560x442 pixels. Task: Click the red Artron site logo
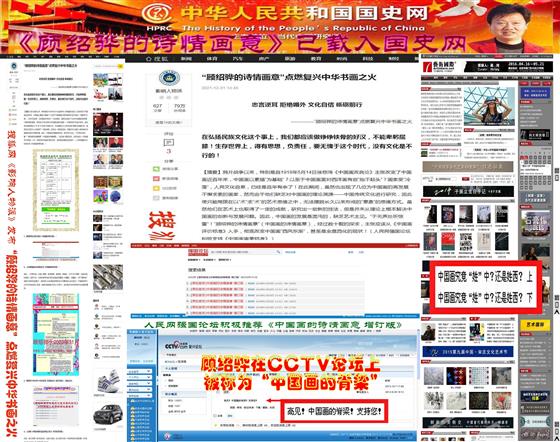[439, 66]
